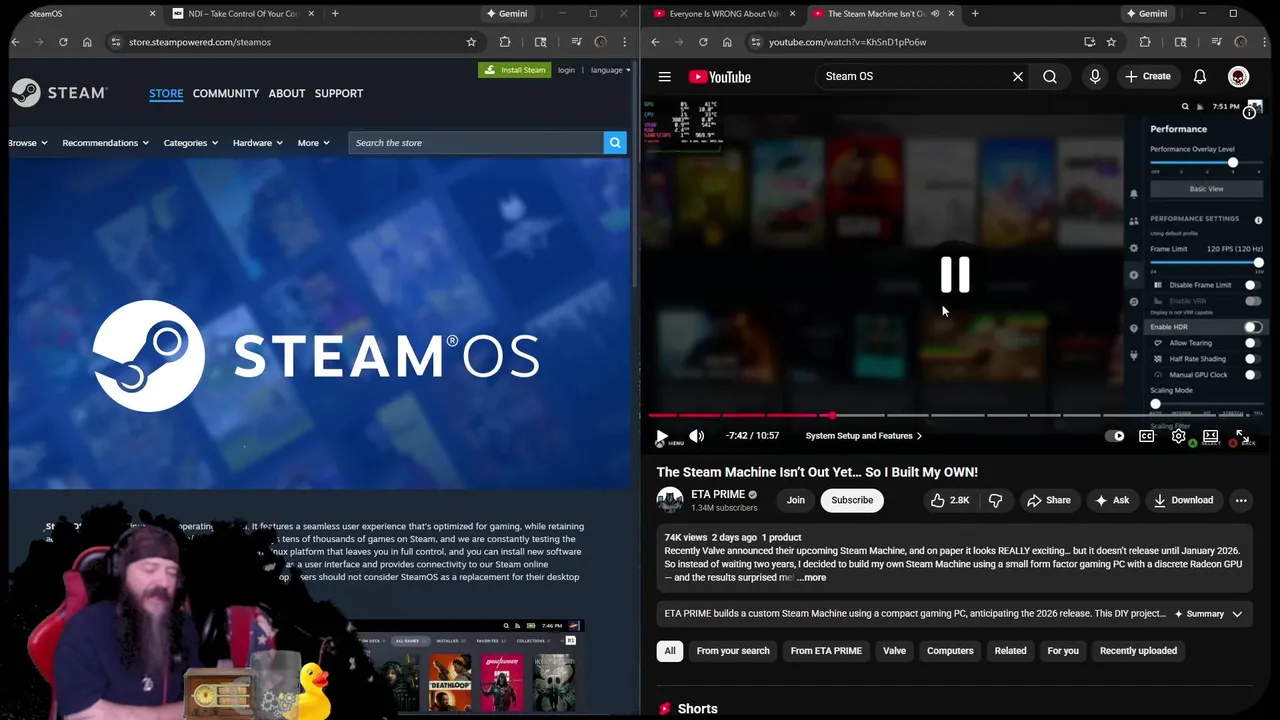Click the Steam login link

click(x=566, y=70)
